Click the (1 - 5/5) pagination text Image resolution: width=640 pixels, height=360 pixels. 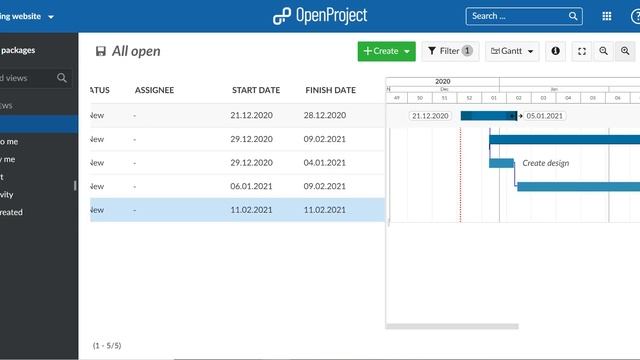click(107, 346)
